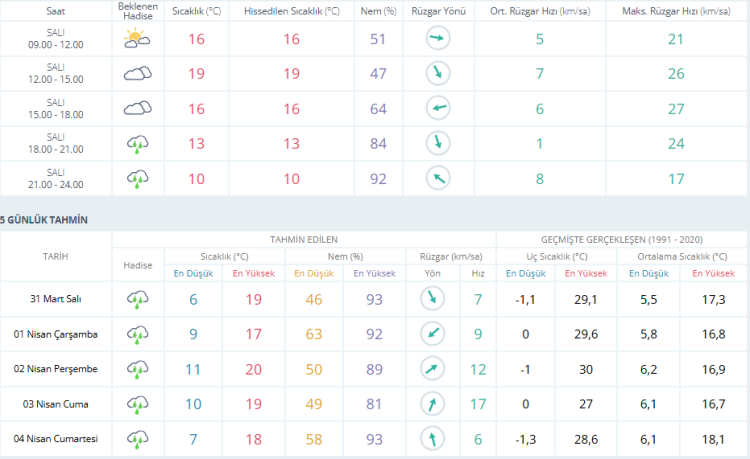This screenshot has width=750, height=459.
Task: Click the rain icon for 02 Nisan Perşembe
Action: [x=137, y=369]
